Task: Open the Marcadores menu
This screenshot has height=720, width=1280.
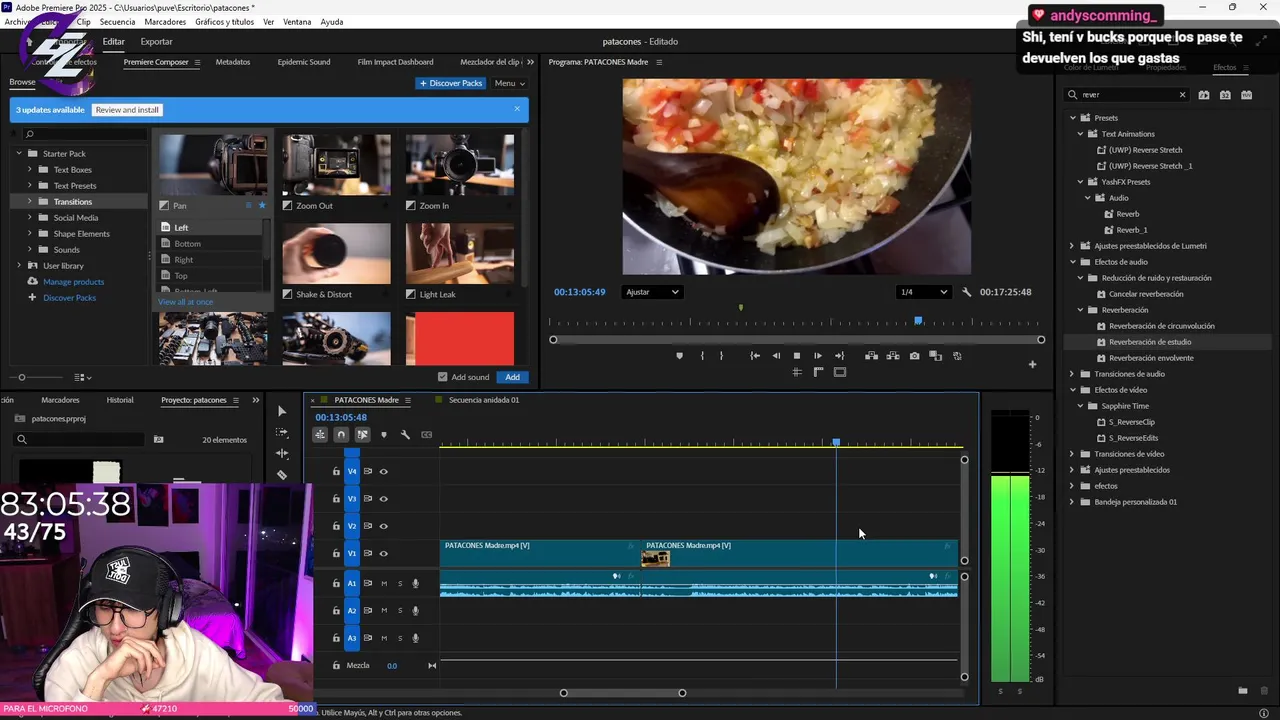Action: click(x=165, y=22)
